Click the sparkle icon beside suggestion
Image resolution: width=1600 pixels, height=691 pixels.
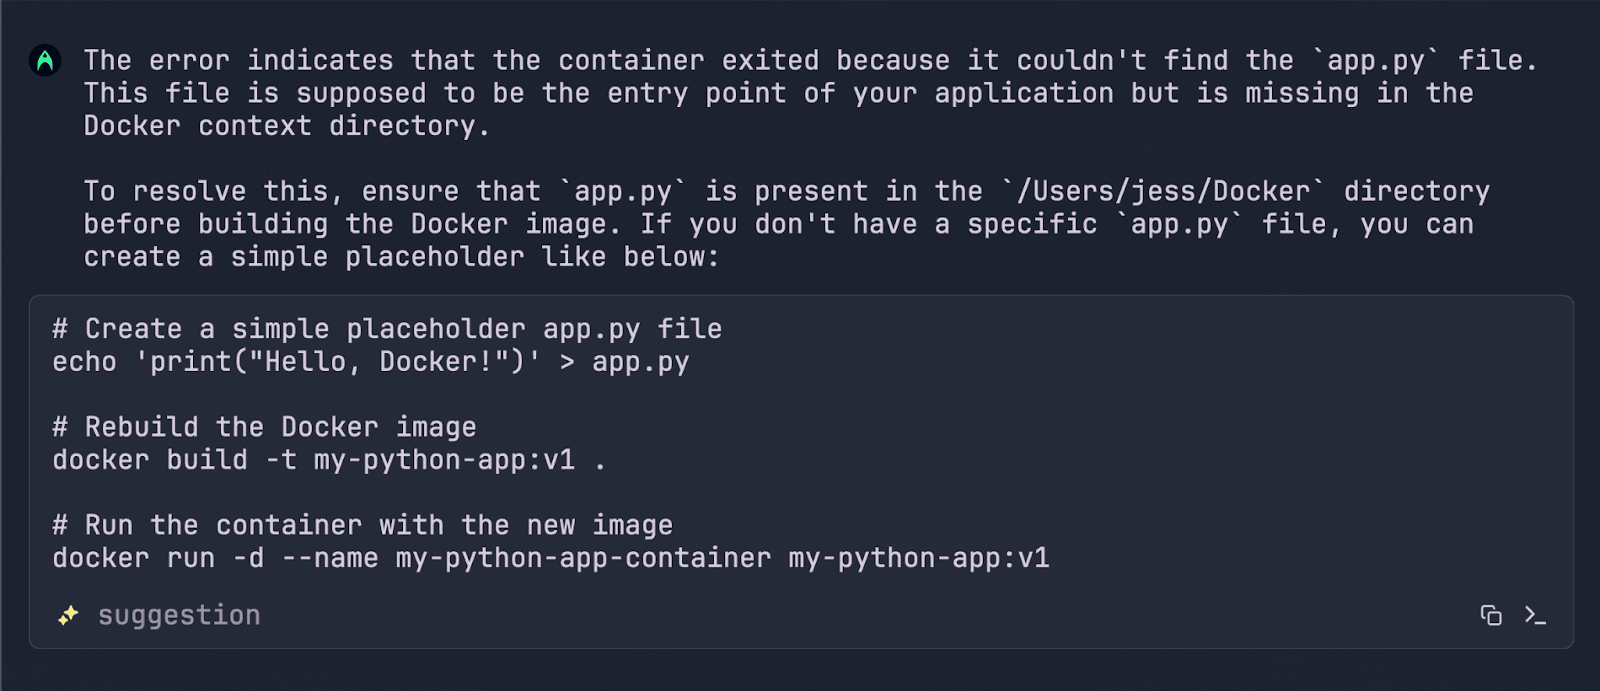pos(68,615)
